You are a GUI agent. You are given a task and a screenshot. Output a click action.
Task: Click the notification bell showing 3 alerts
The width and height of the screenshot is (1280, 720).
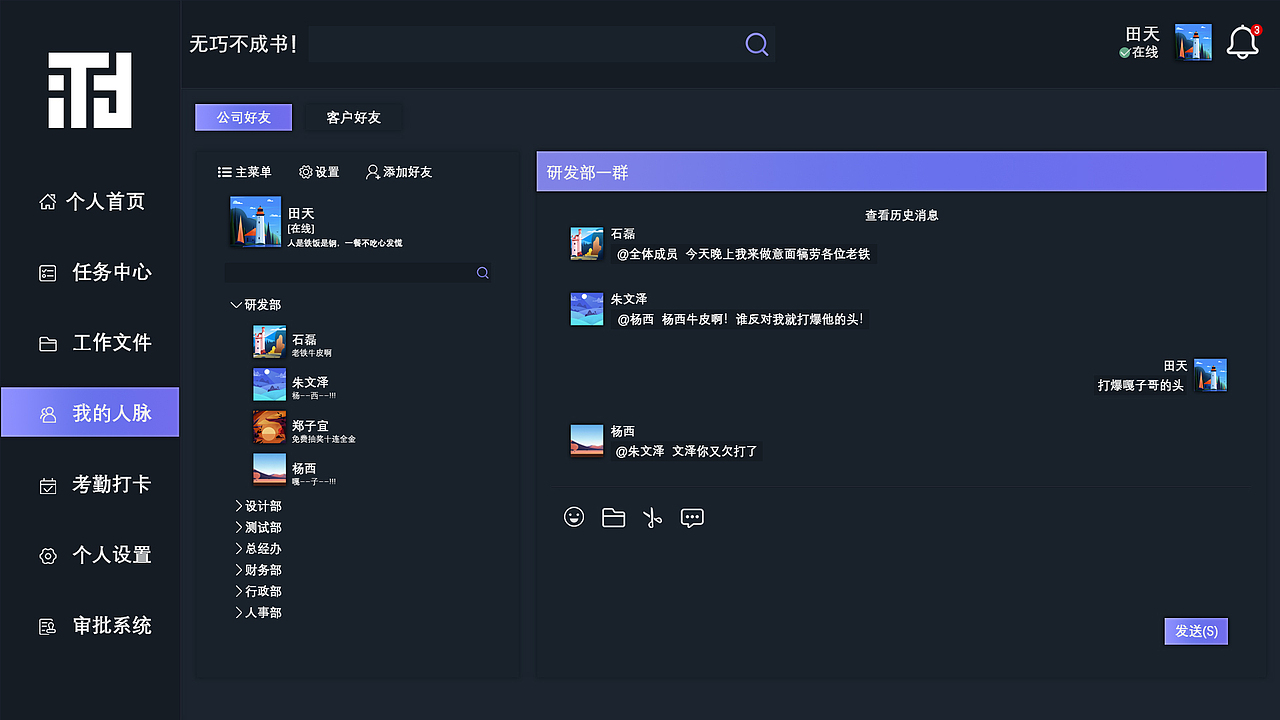click(x=1242, y=42)
